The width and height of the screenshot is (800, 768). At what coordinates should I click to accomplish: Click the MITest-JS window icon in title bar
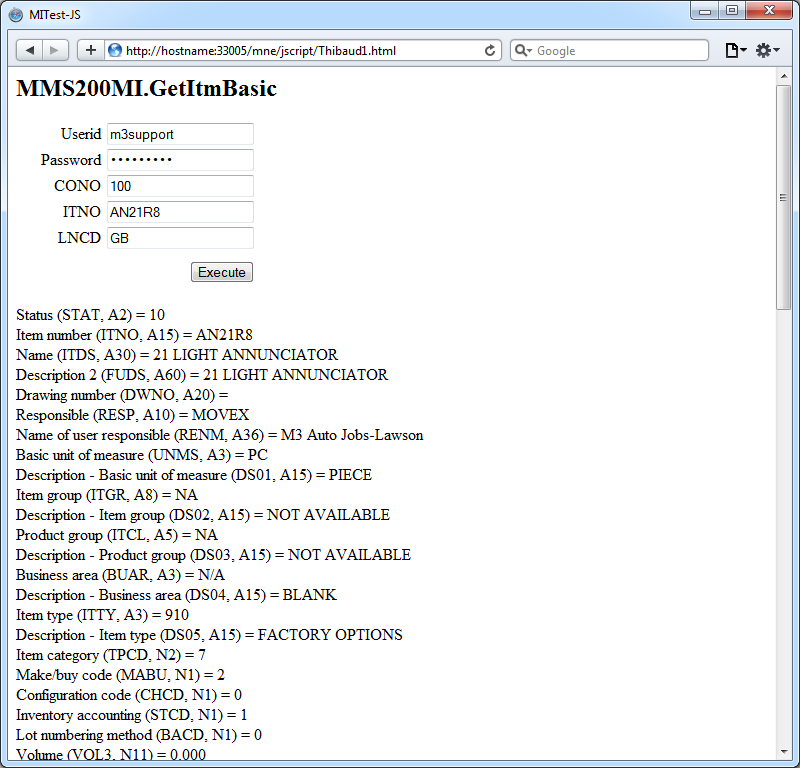pos(16,14)
